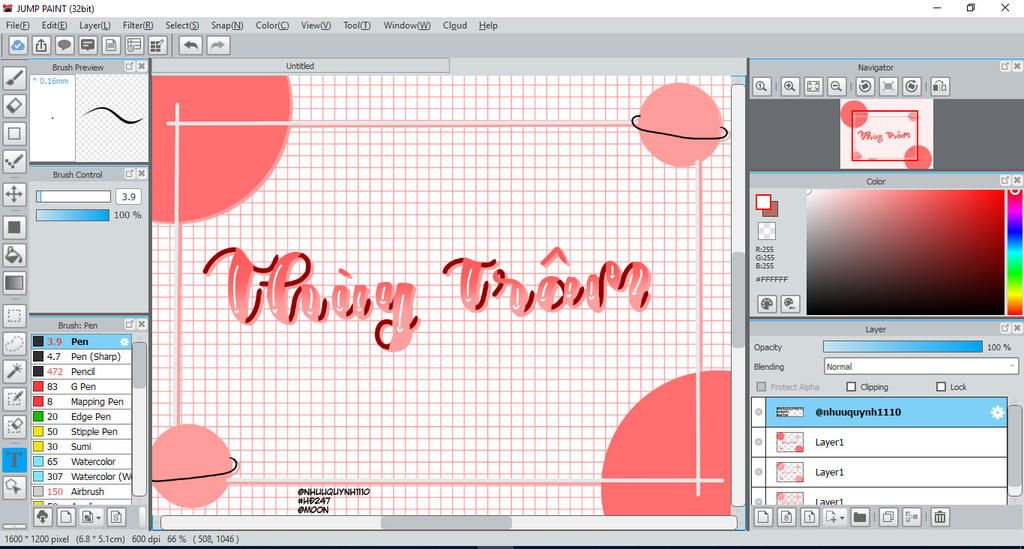Open the Cloud menu
Viewport: 1024px width, 549px height.
[x=455, y=25]
